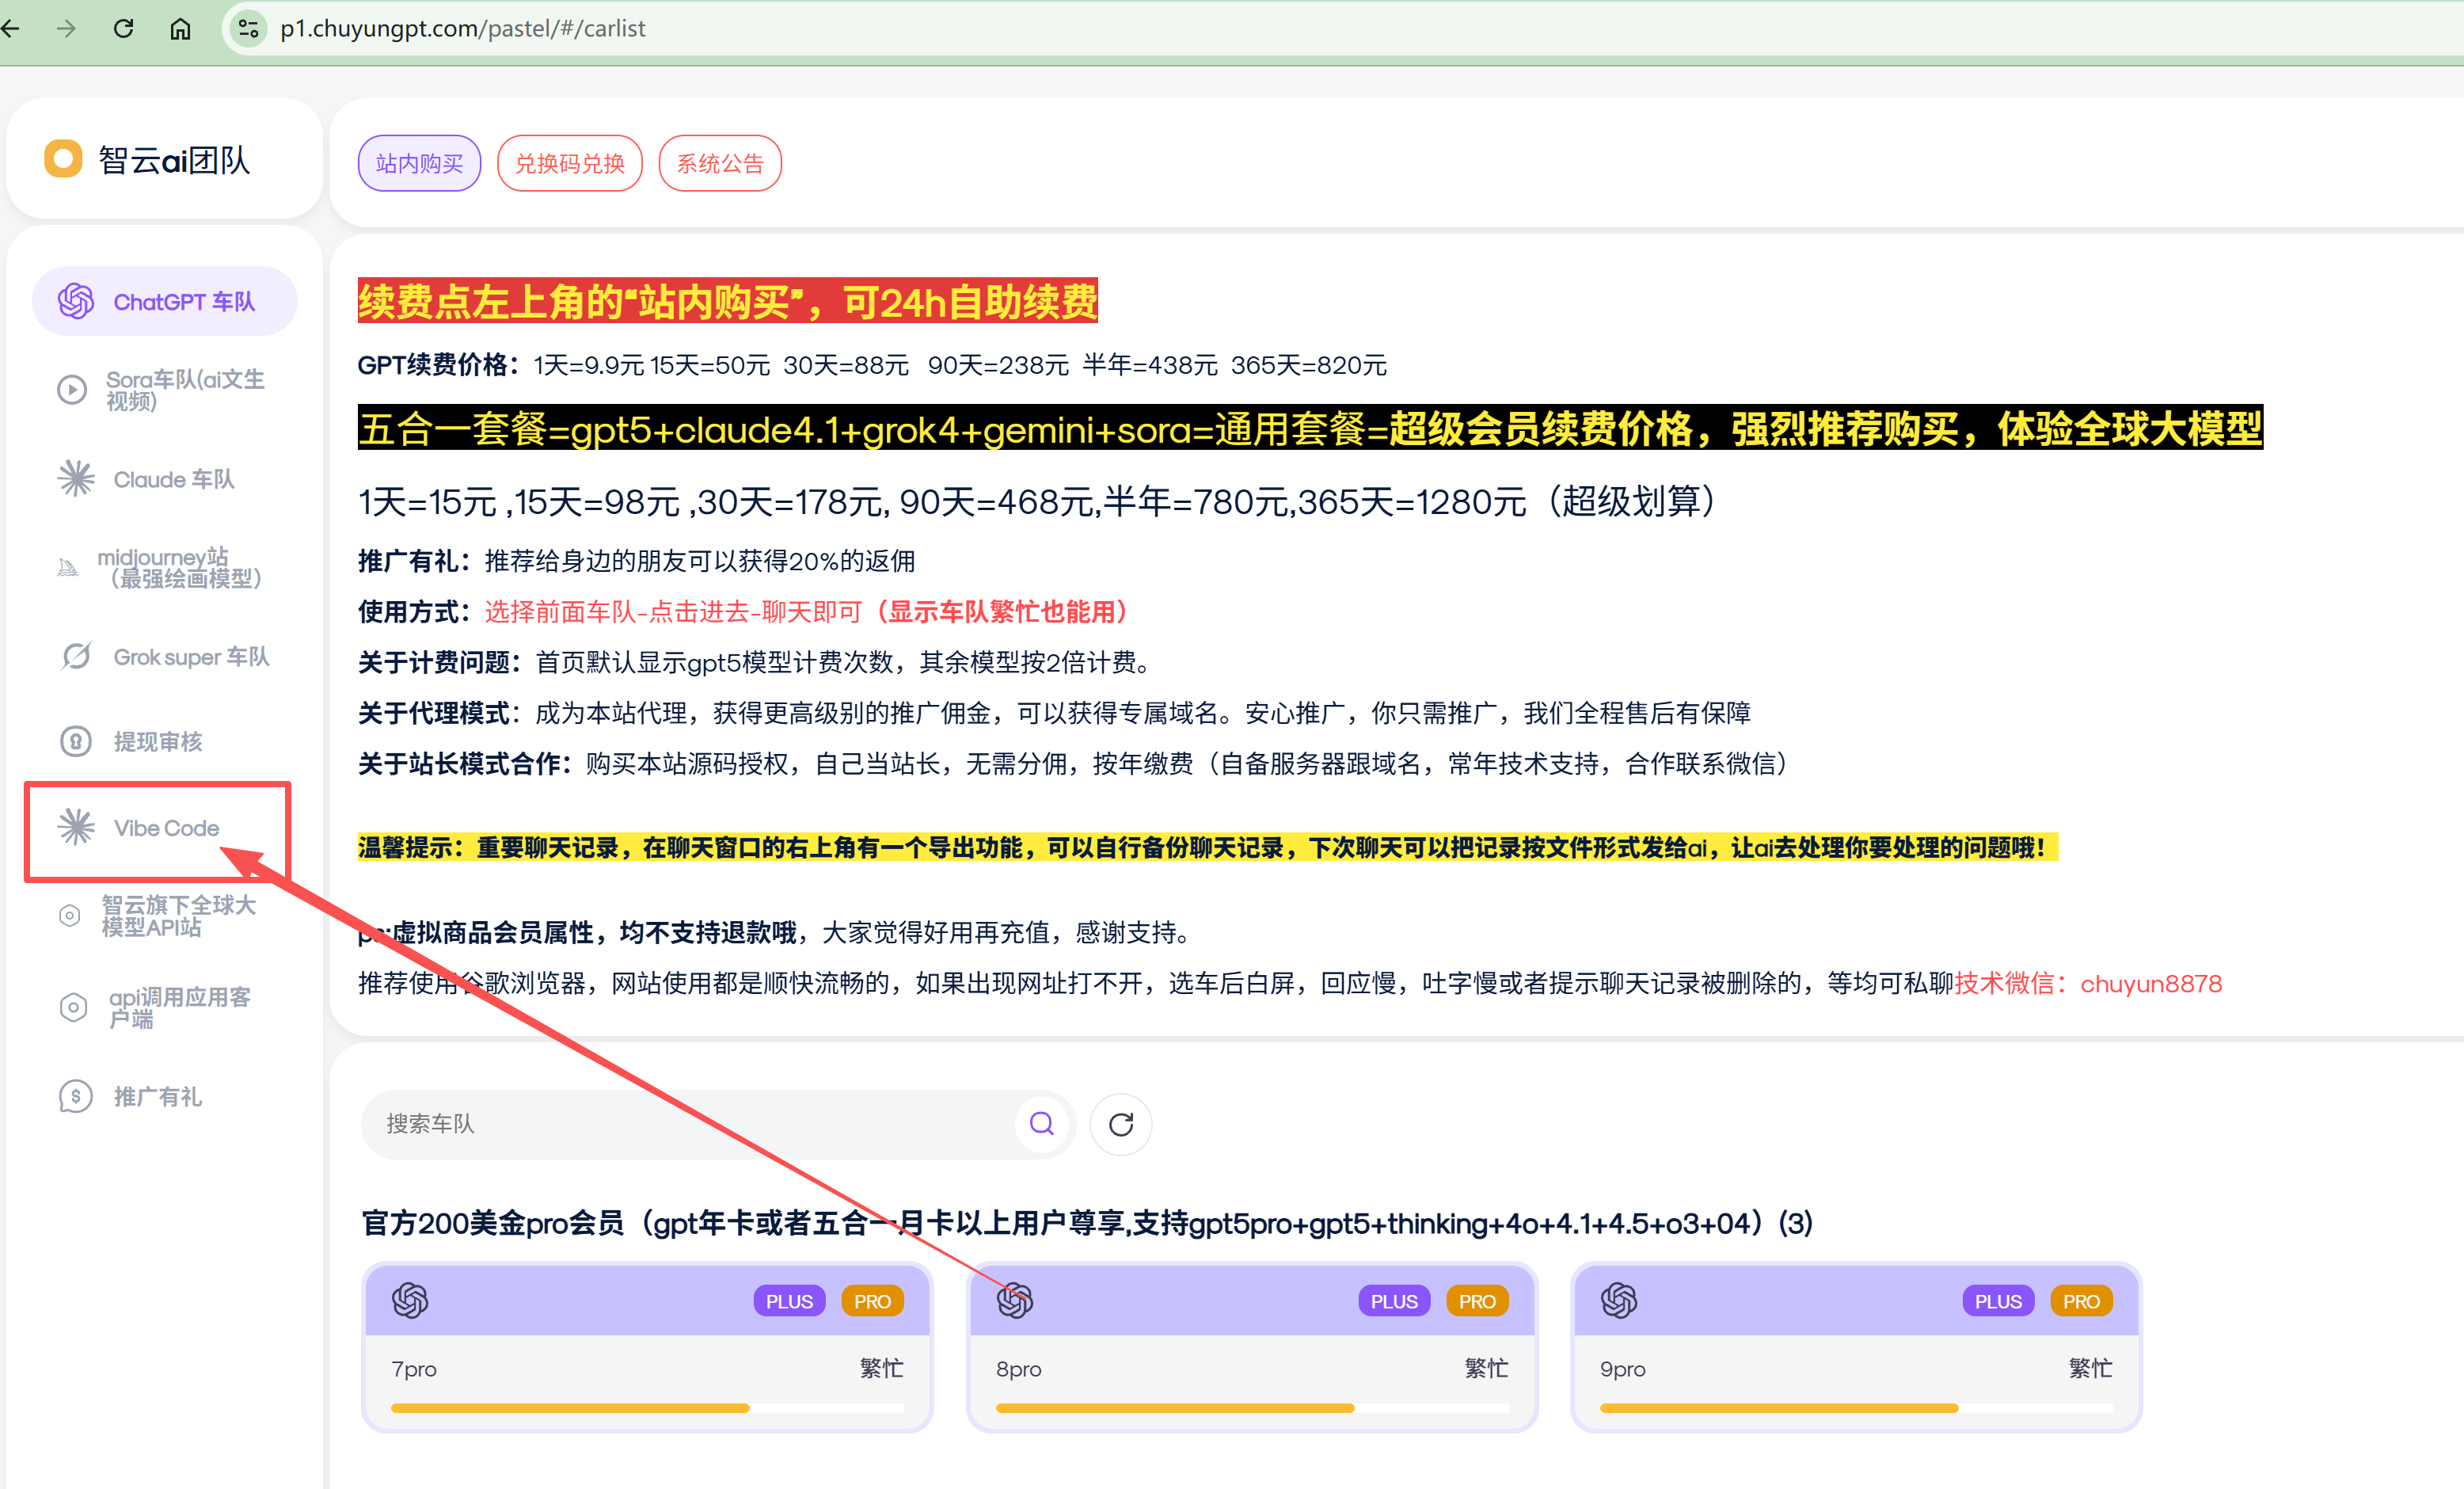This screenshot has height=1489, width=2464.
Task: Click the browser page reload button
Action: [124, 28]
